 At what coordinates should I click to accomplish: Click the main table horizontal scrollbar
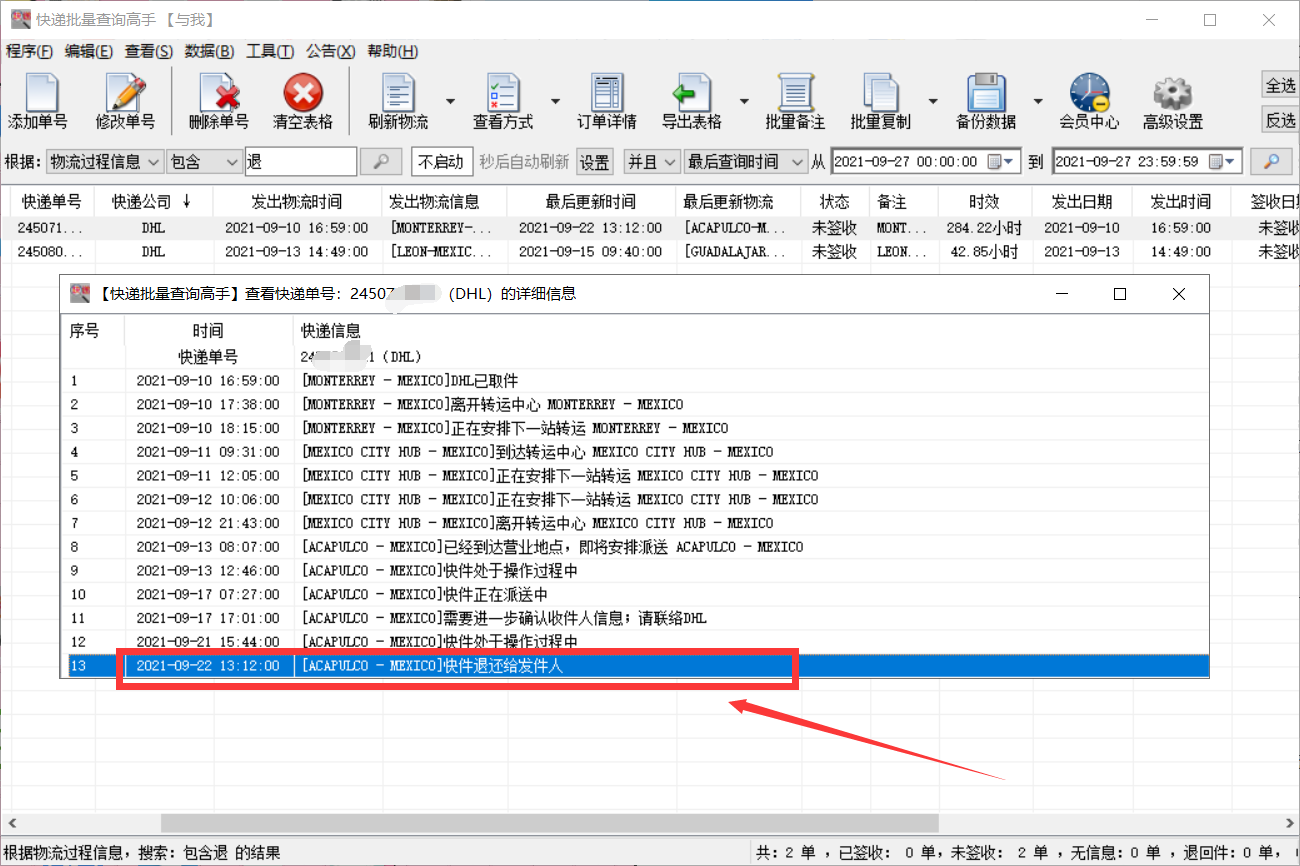pos(549,822)
